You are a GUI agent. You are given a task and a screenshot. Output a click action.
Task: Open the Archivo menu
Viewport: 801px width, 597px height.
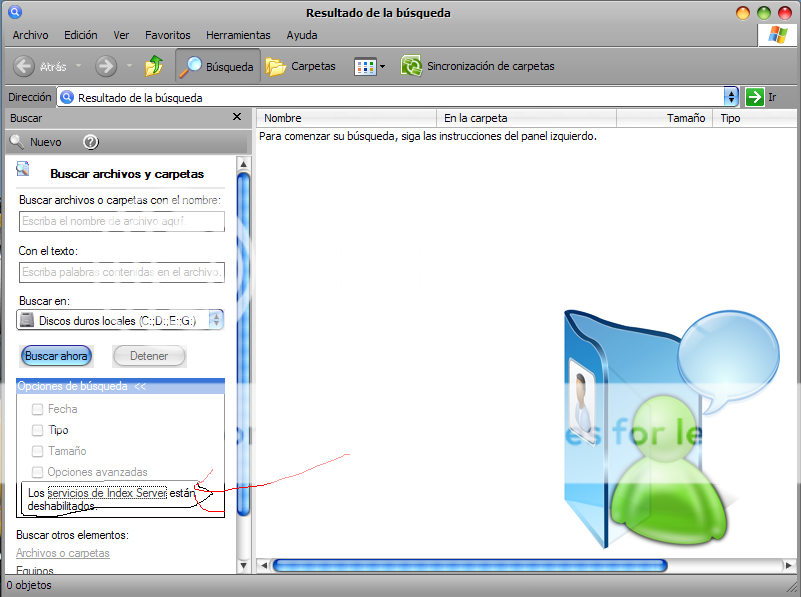pos(31,35)
